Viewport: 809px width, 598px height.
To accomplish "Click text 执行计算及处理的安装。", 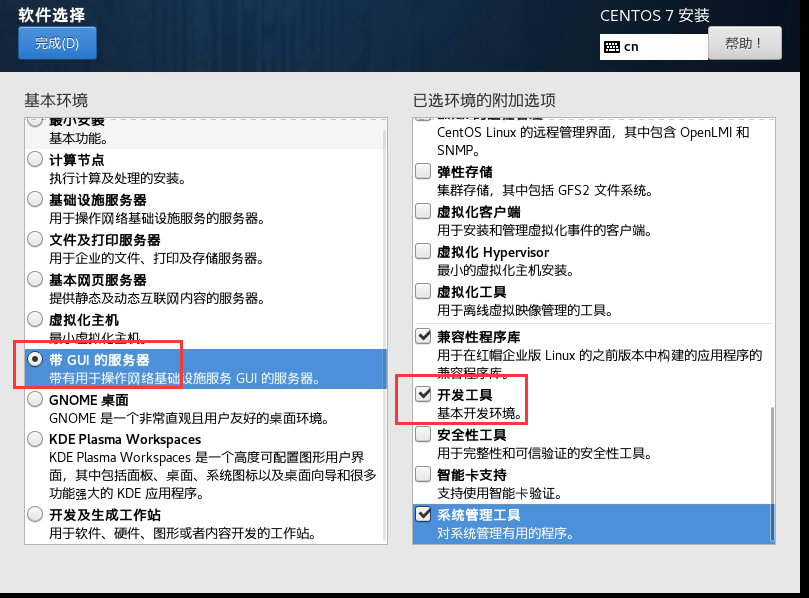I will tap(118, 179).
